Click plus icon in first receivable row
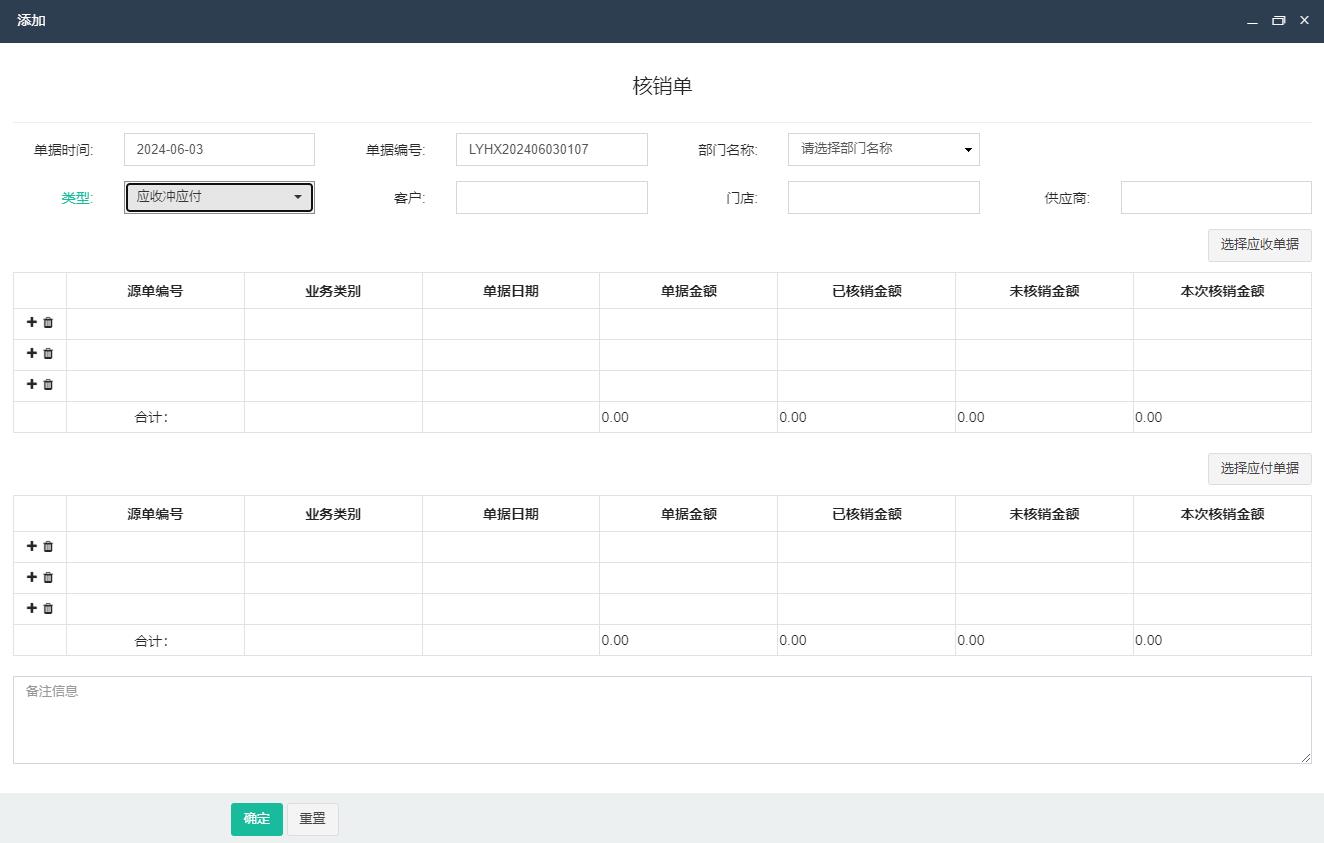Screen dimensions: 1324x843 click(x=31, y=322)
